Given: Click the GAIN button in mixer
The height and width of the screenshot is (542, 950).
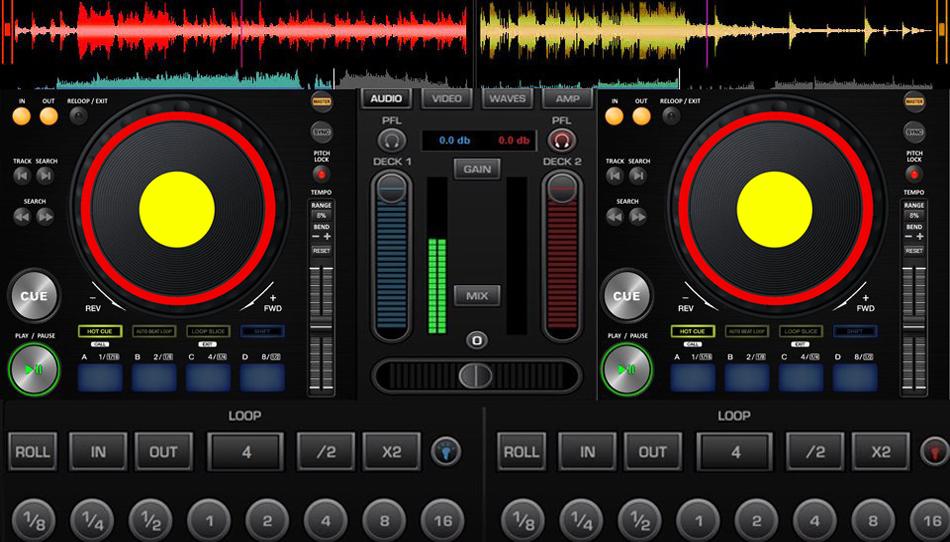Looking at the screenshot, I should point(477,169).
